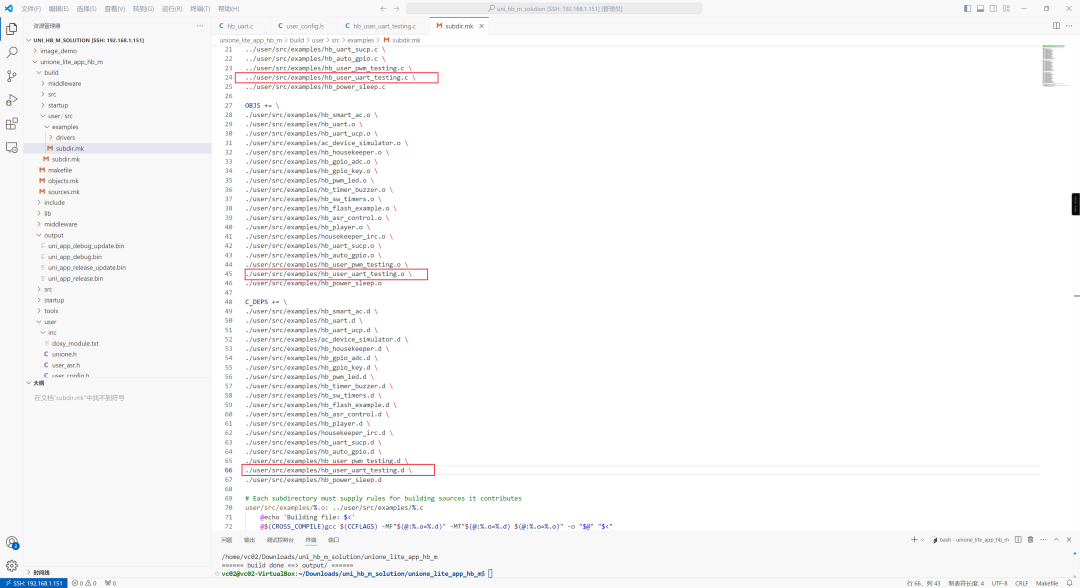Open the Extensions view
Viewport: 1080px width, 588px height.
(x=12, y=124)
